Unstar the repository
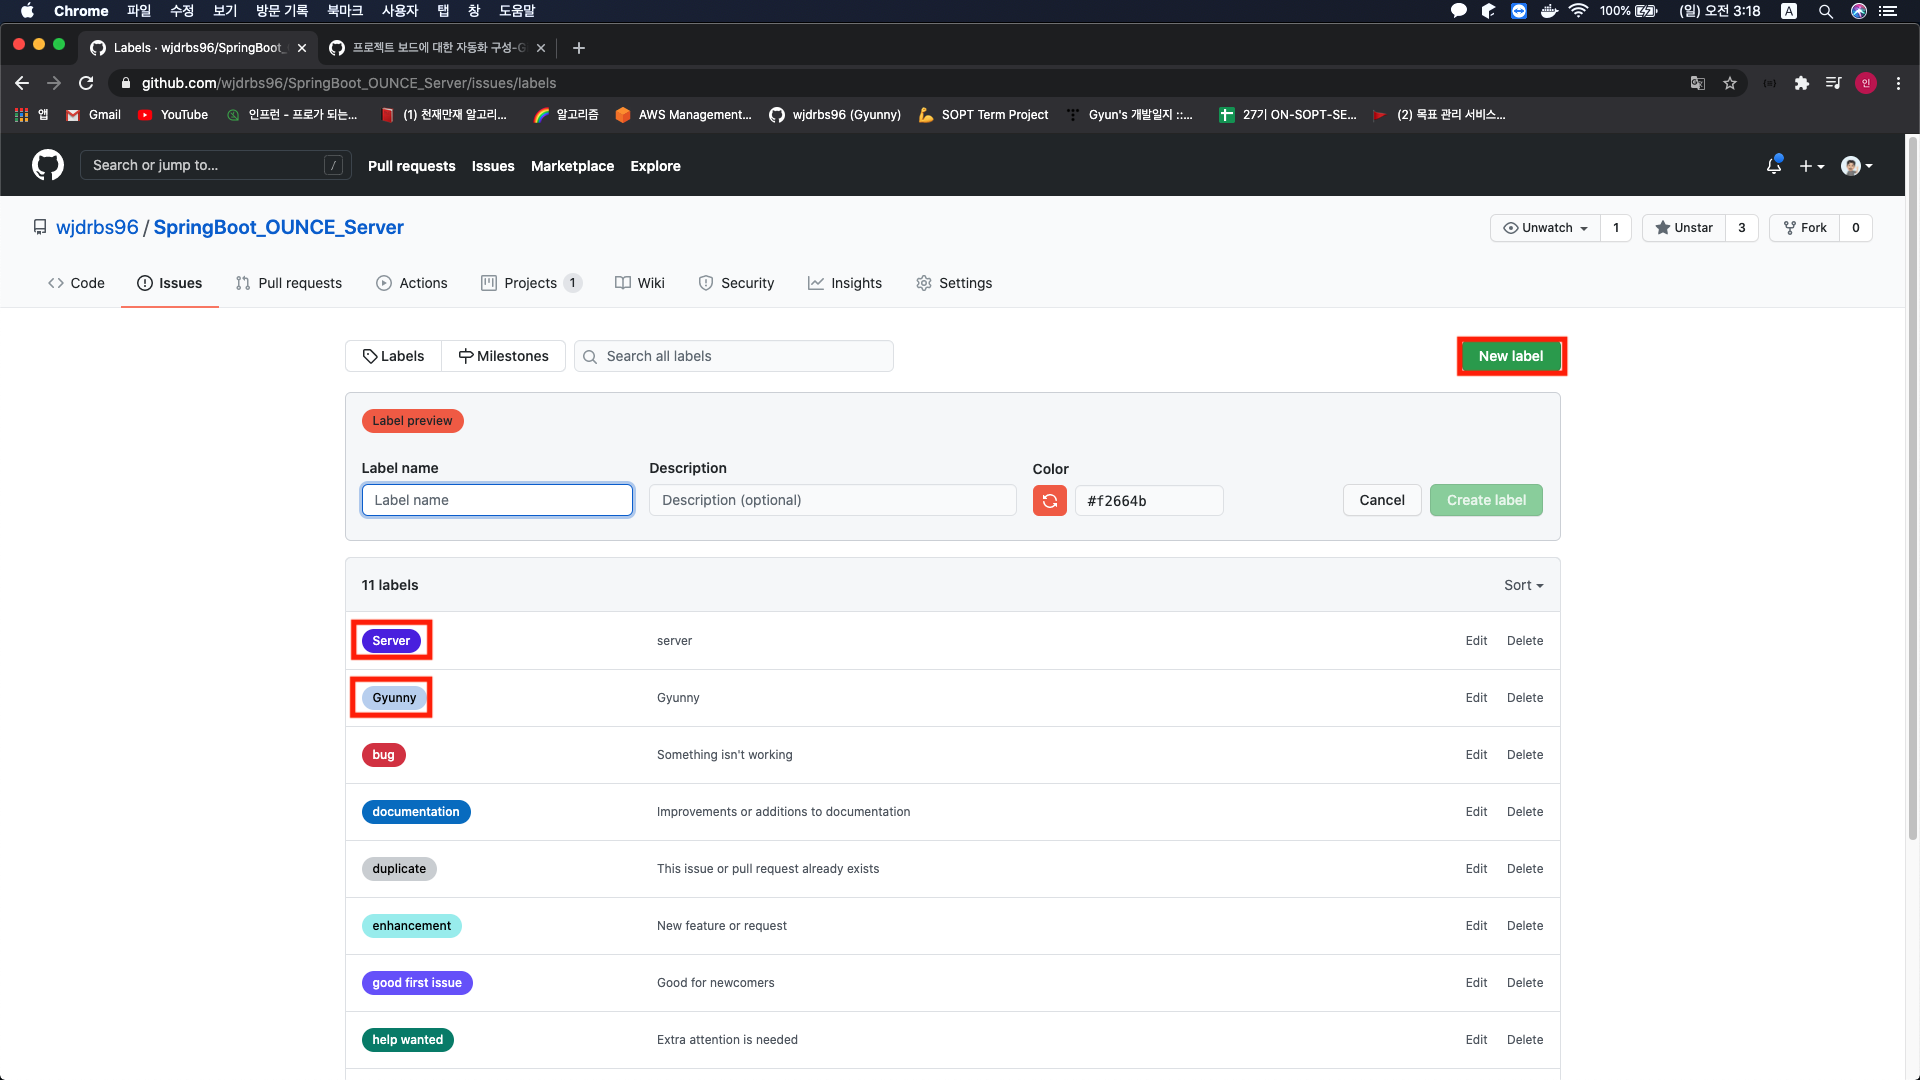The image size is (1920, 1080). [x=1684, y=228]
